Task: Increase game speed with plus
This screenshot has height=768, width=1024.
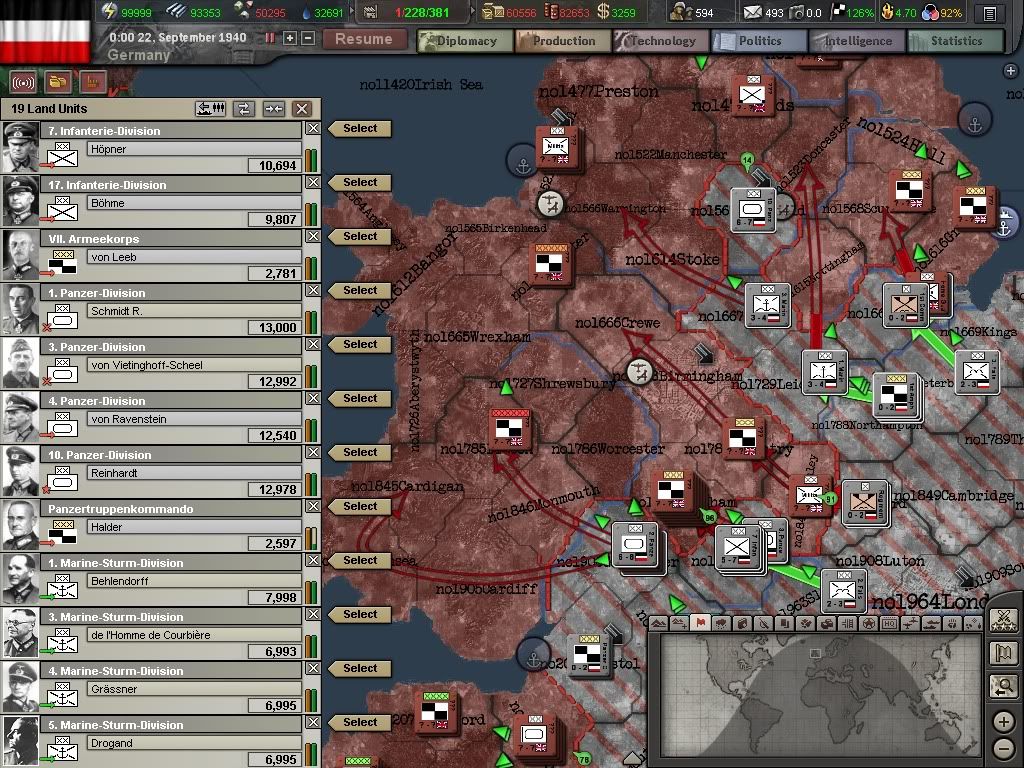Action: [x=290, y=39]
